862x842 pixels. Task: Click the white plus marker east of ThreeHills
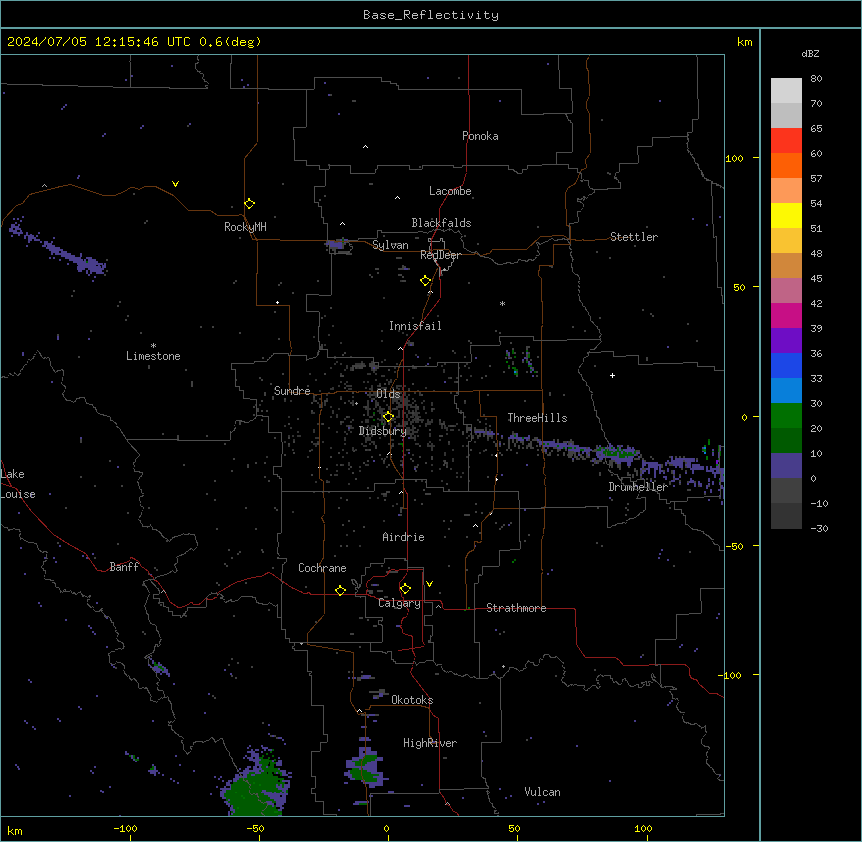[x=612, y=375]
